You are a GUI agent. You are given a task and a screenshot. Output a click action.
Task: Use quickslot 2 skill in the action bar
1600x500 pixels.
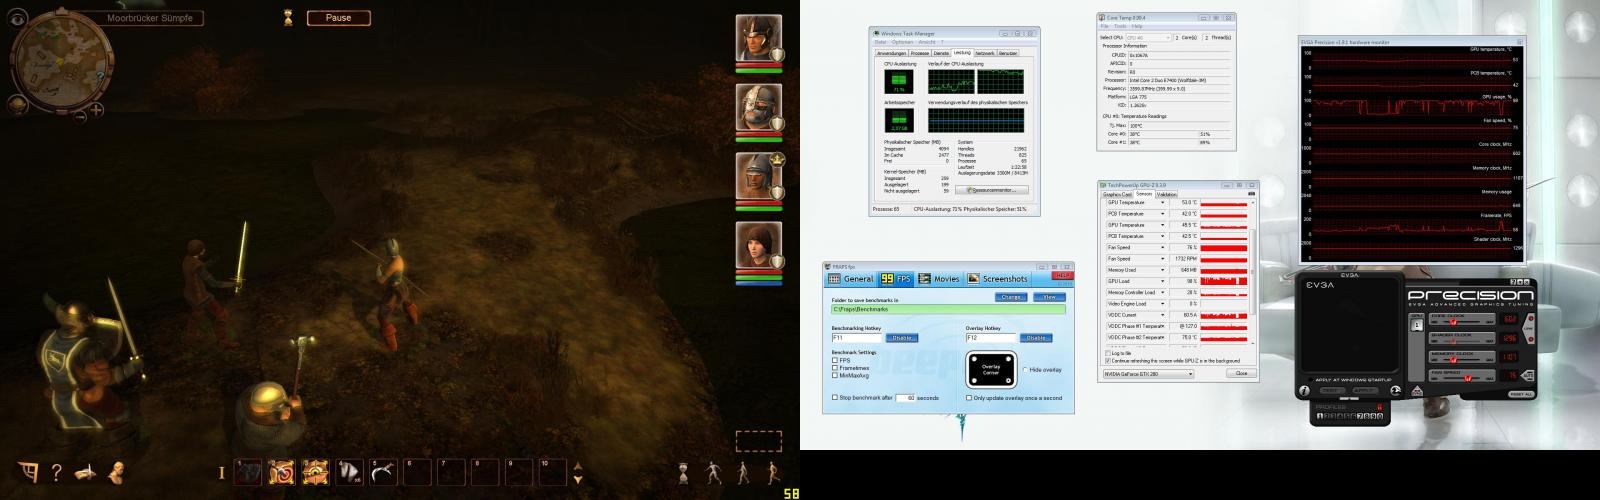click(x=281, y=471)
